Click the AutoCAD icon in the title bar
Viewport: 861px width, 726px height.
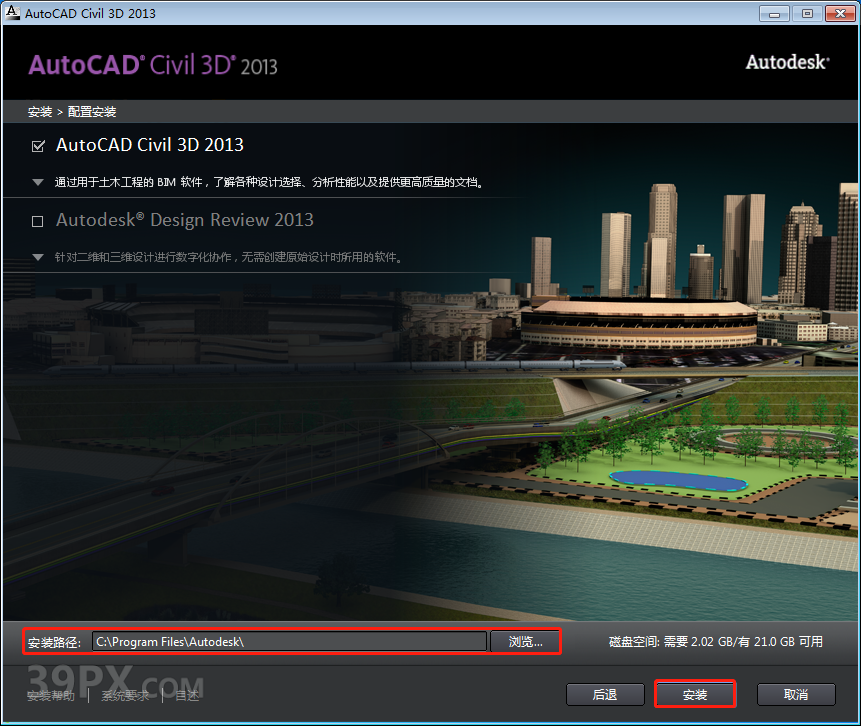12,13
